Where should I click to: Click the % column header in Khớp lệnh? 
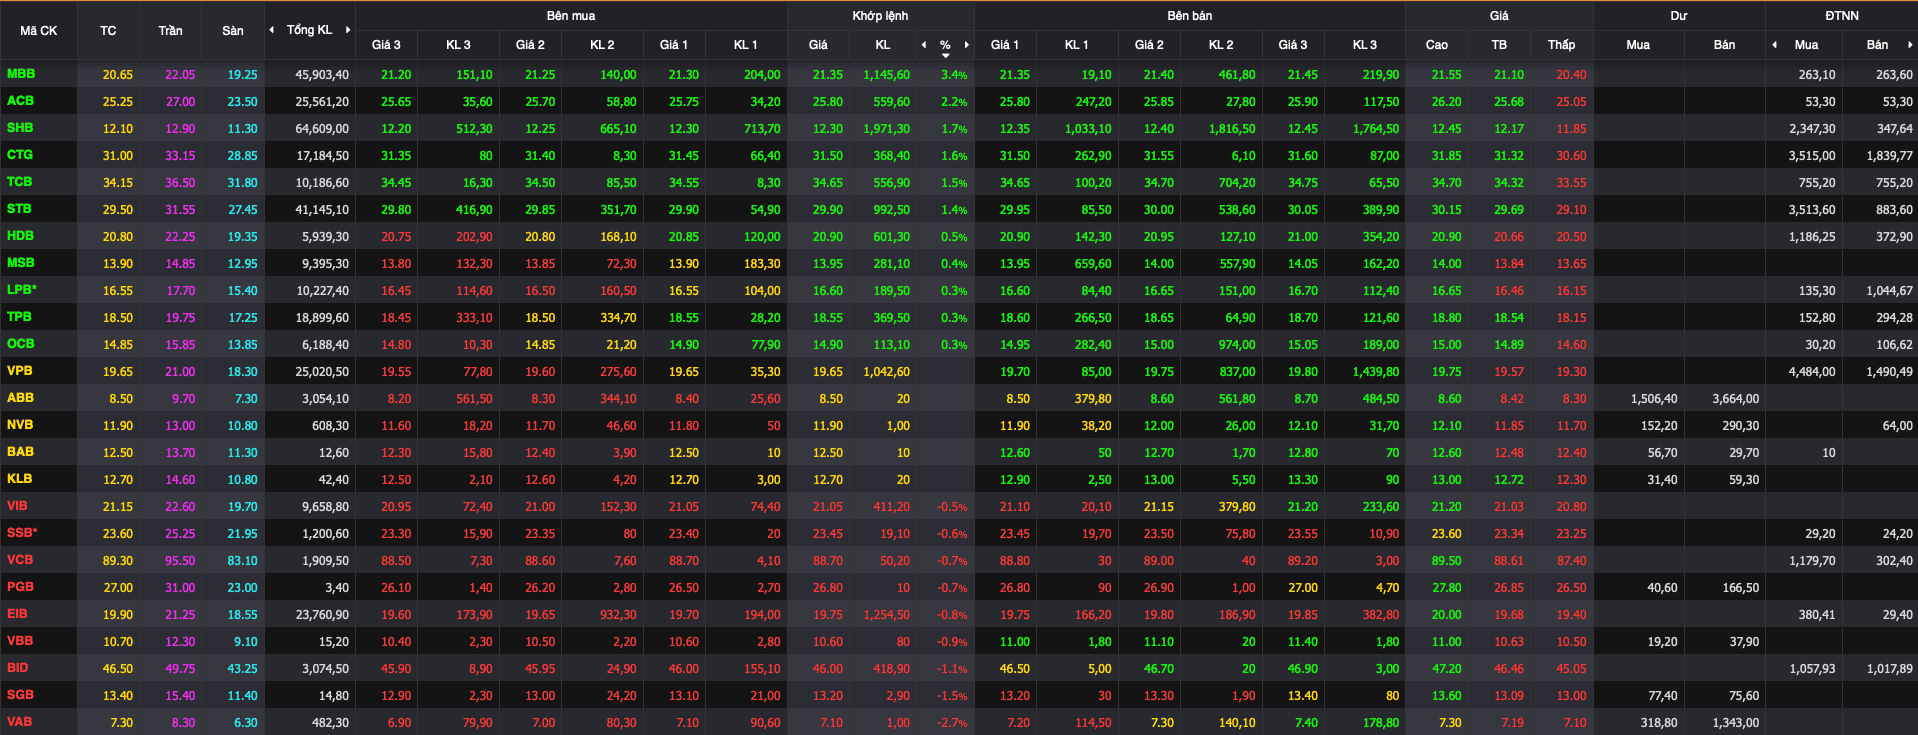point(945,45)
